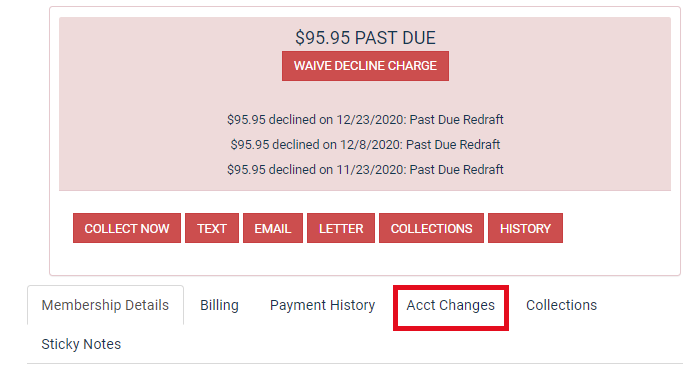Send account to Collections with red button
This screenshot has height=371, width=683.
431,228
